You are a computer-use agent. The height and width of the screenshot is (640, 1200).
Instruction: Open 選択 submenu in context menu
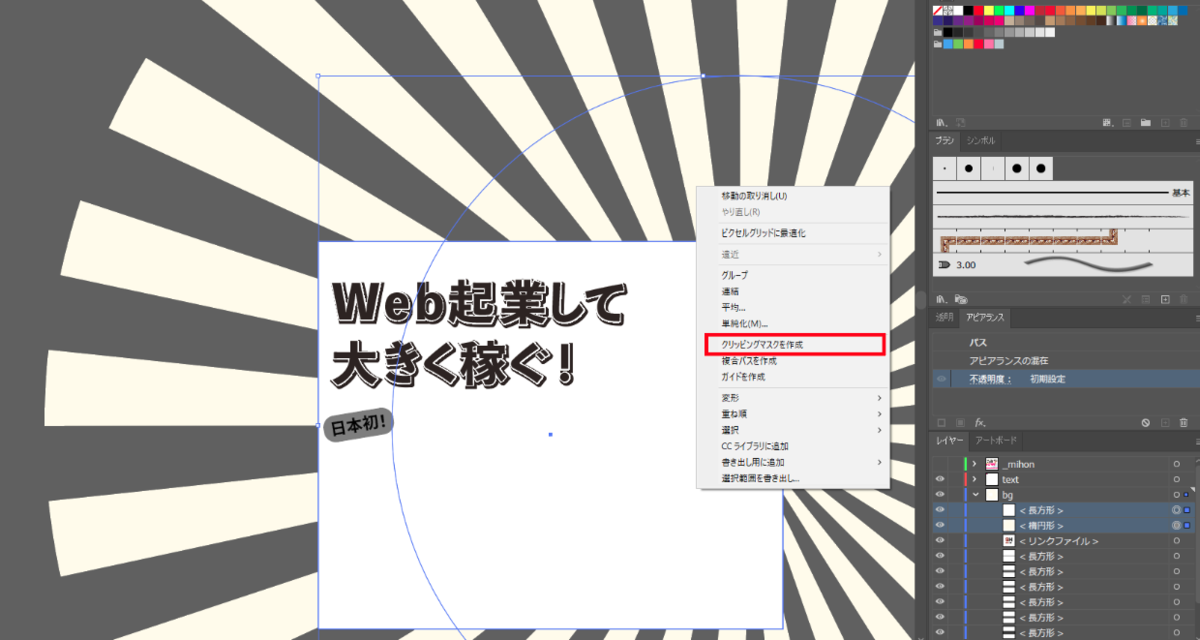coord(792,430)
